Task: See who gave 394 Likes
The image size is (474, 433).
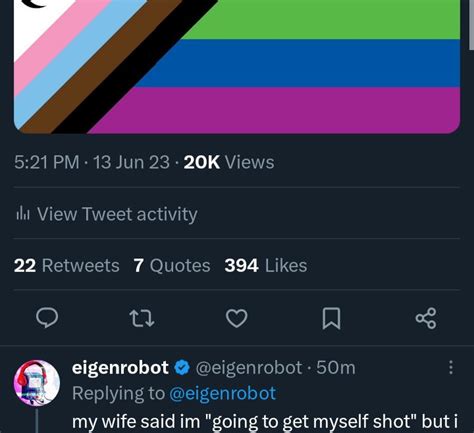Action: 266,266
